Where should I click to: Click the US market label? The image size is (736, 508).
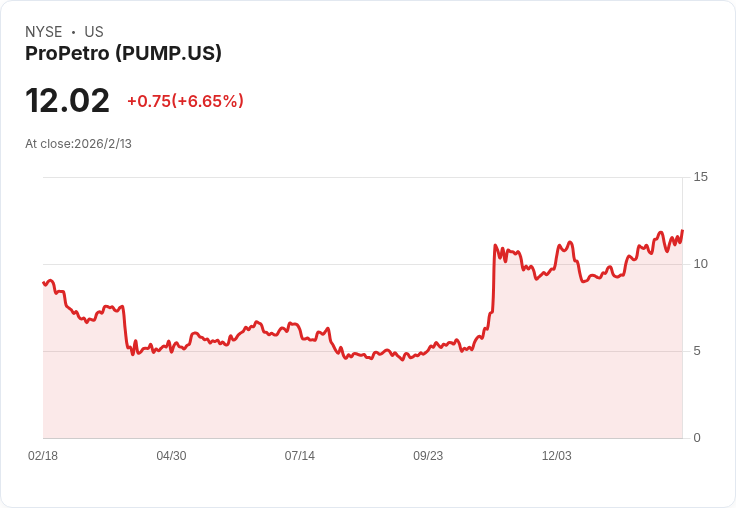tap(94, 32)
